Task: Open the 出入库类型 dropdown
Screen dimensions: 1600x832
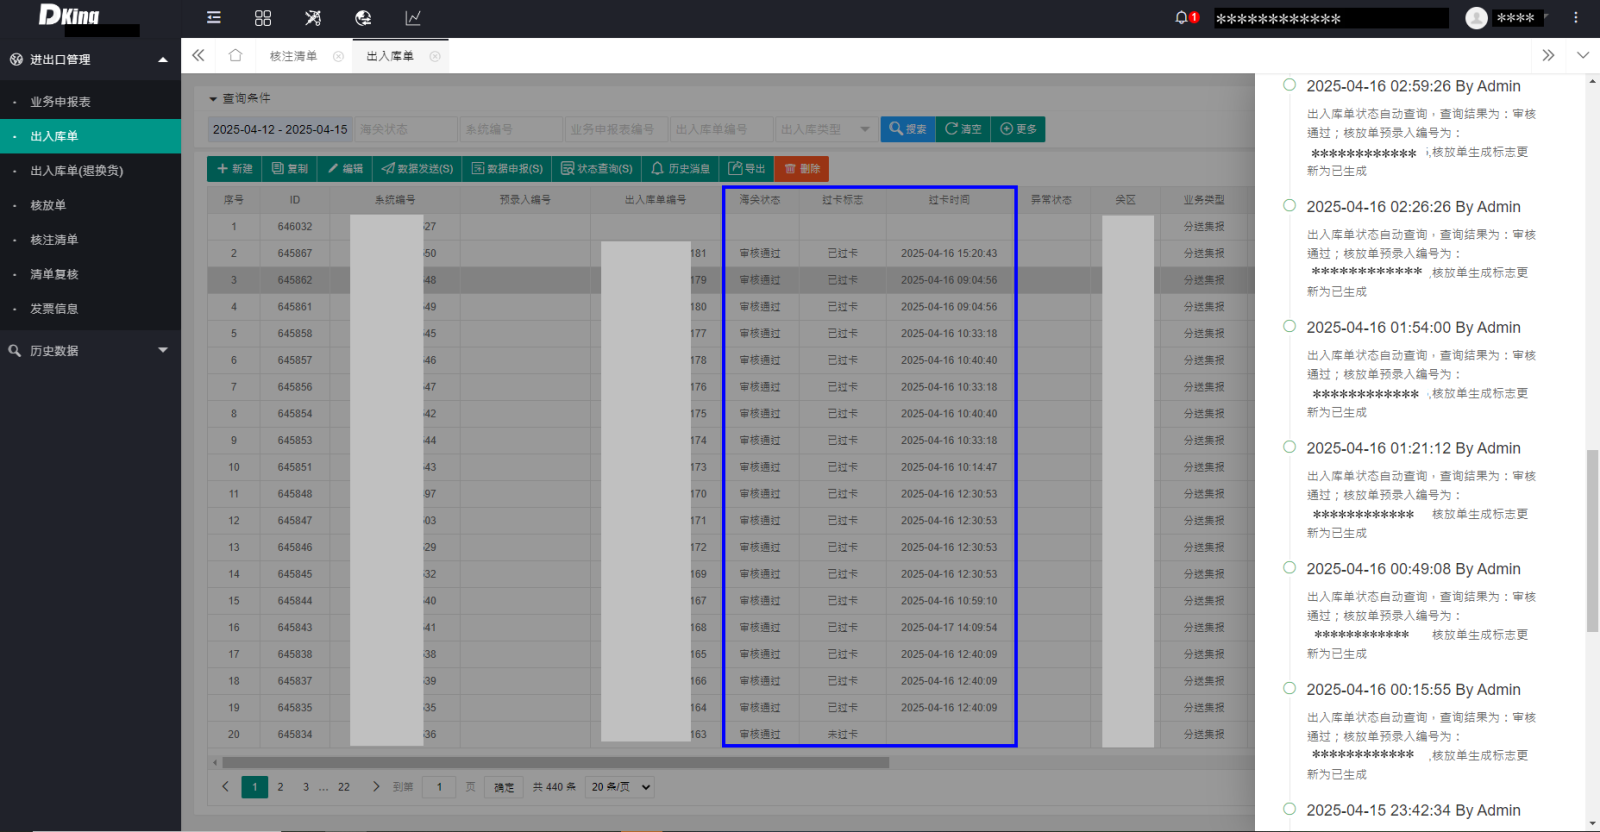Action: click(x=825, y=129)
